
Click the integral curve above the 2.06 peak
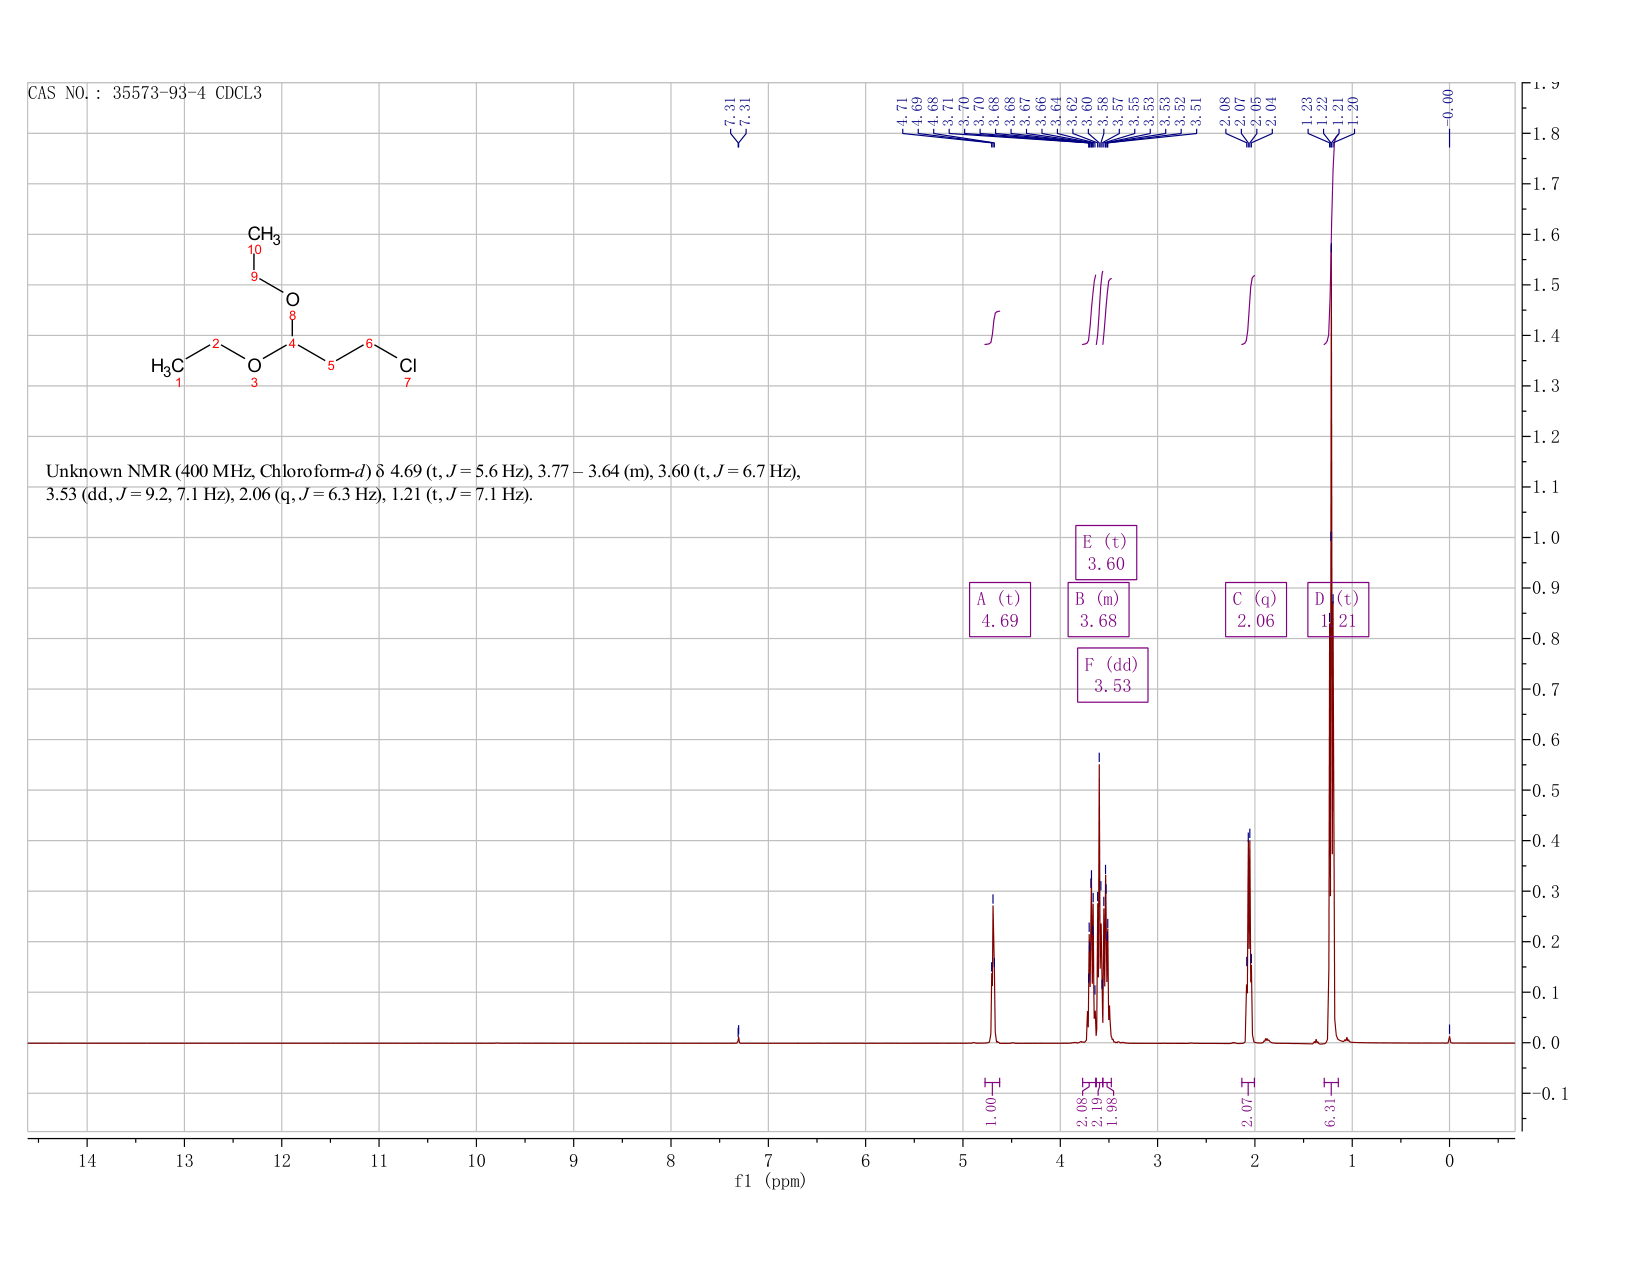(1248, 310)
